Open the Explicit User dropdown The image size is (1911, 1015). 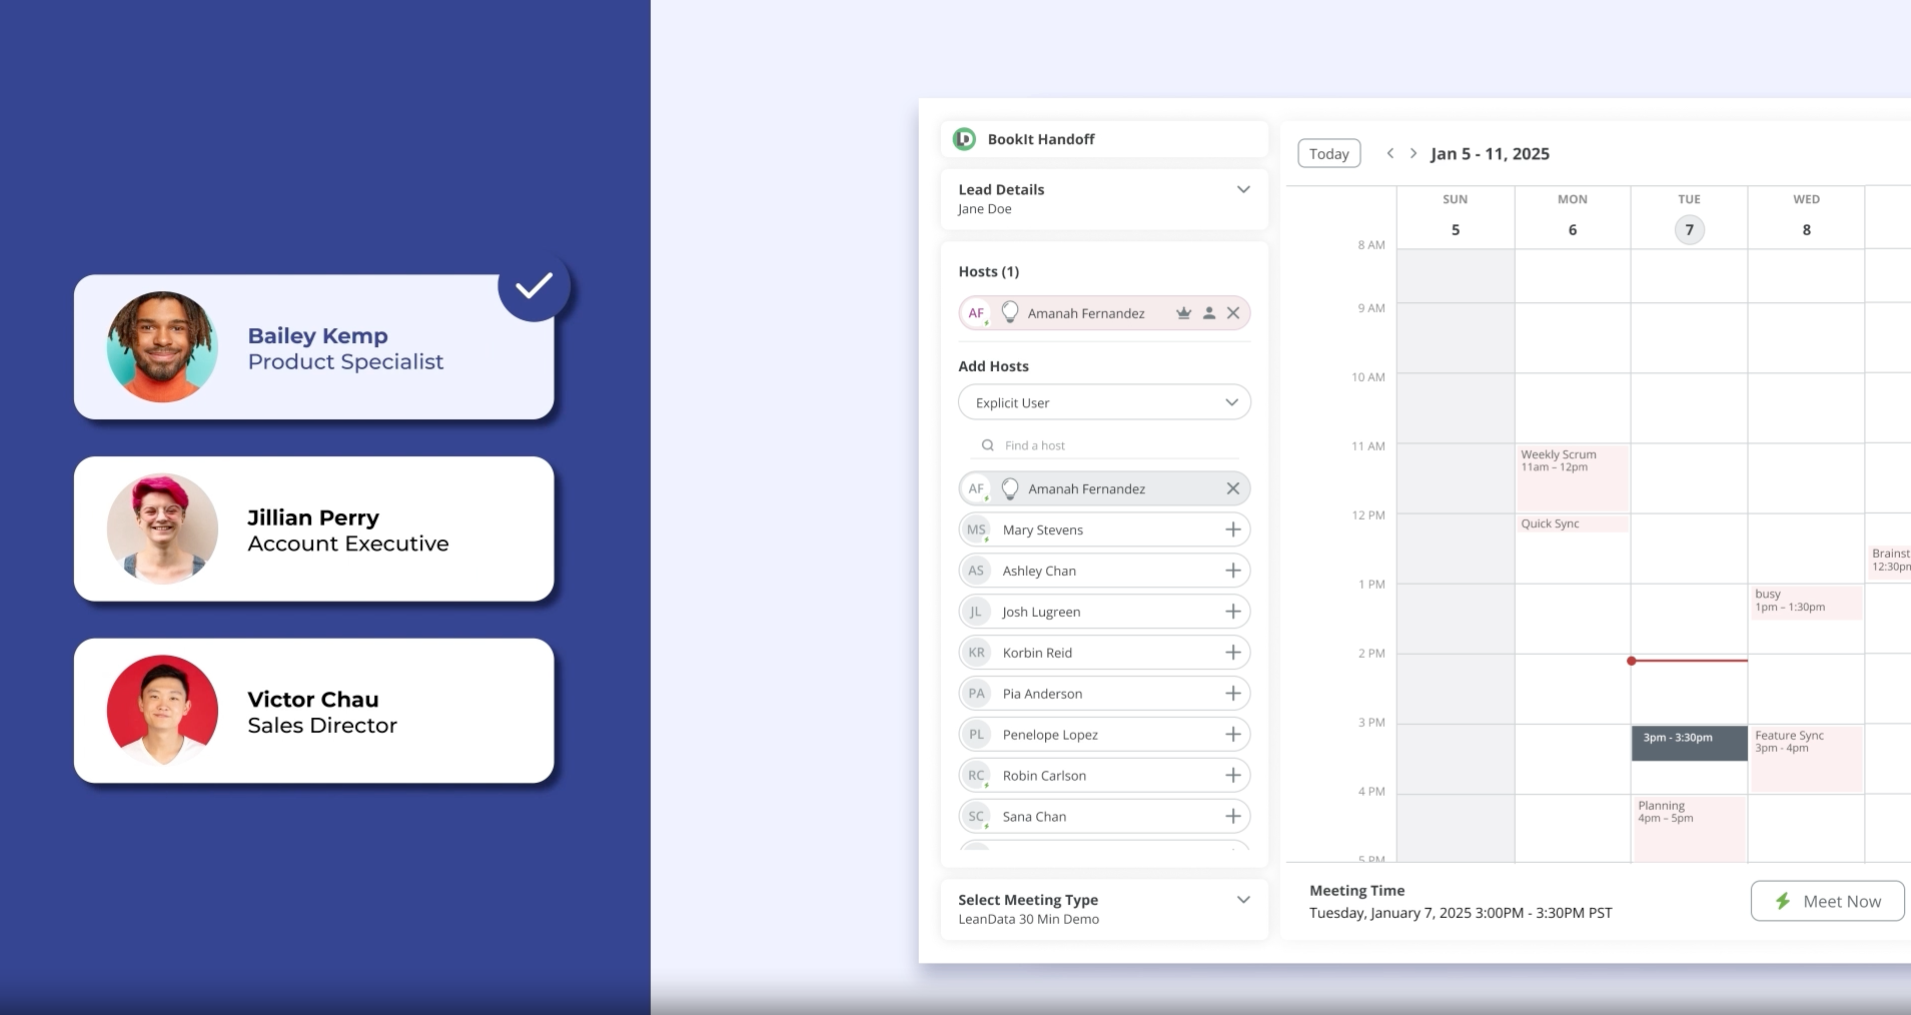pyautogui.click(x=1104, y=403)
